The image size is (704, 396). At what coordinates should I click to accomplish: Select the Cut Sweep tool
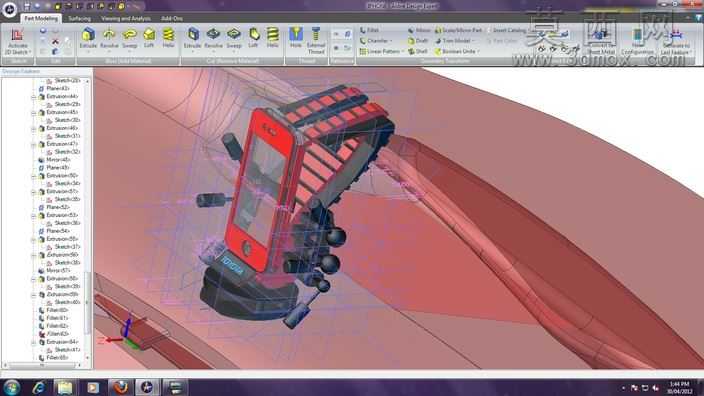click(x=234, y=38)
